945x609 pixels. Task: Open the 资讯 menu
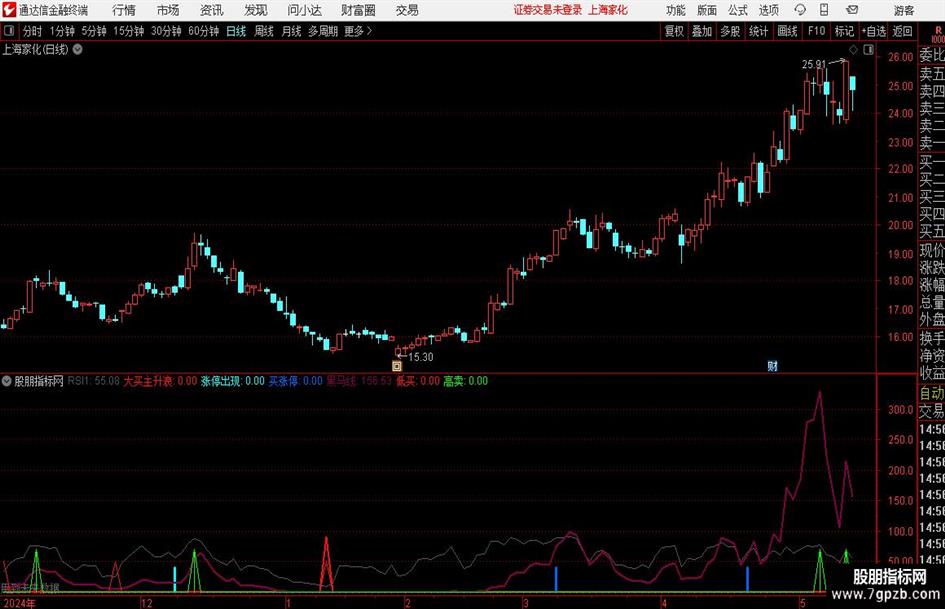tap(212, 10)
